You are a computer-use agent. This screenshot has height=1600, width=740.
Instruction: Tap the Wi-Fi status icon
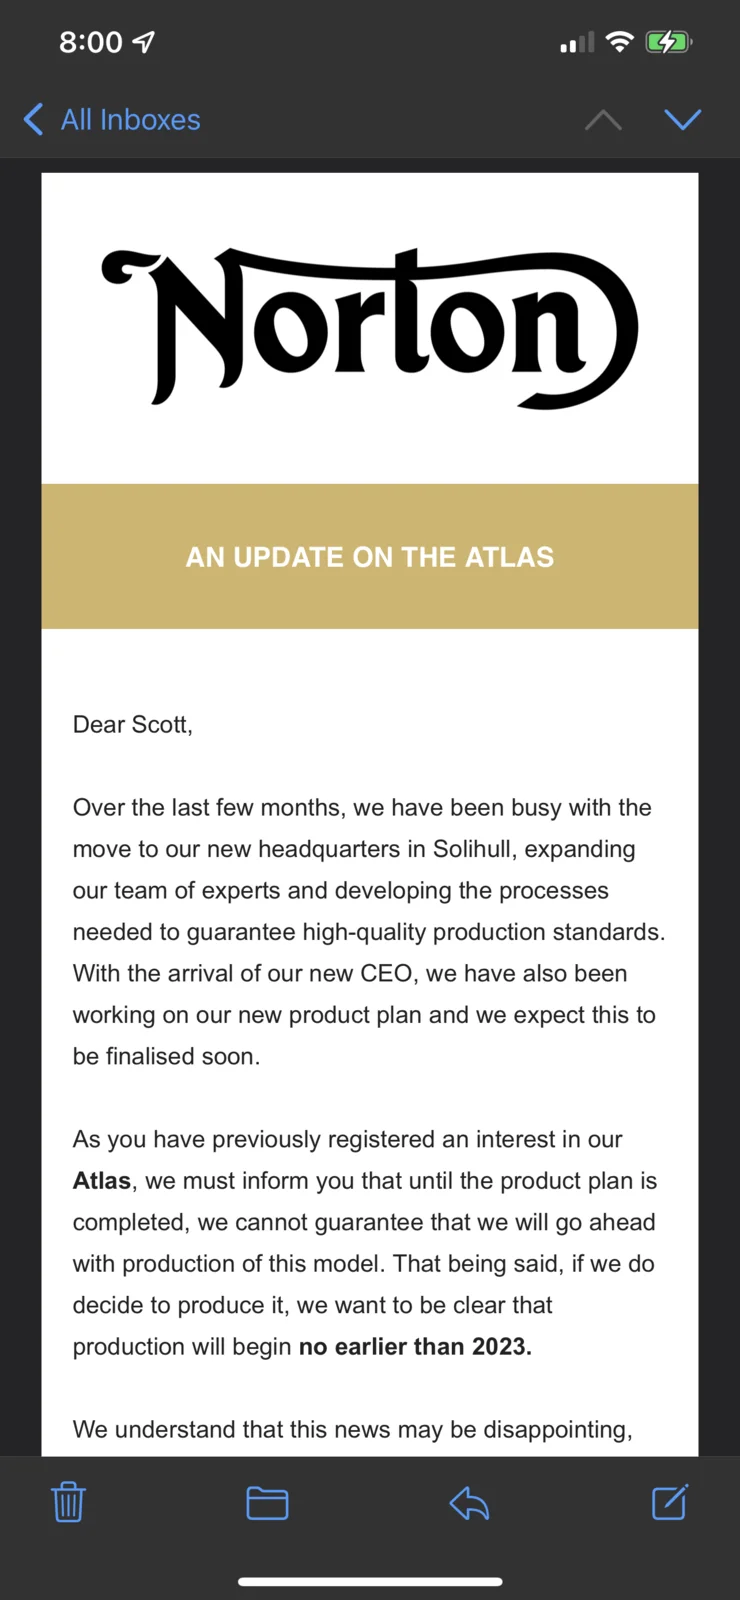pos(620,42)
